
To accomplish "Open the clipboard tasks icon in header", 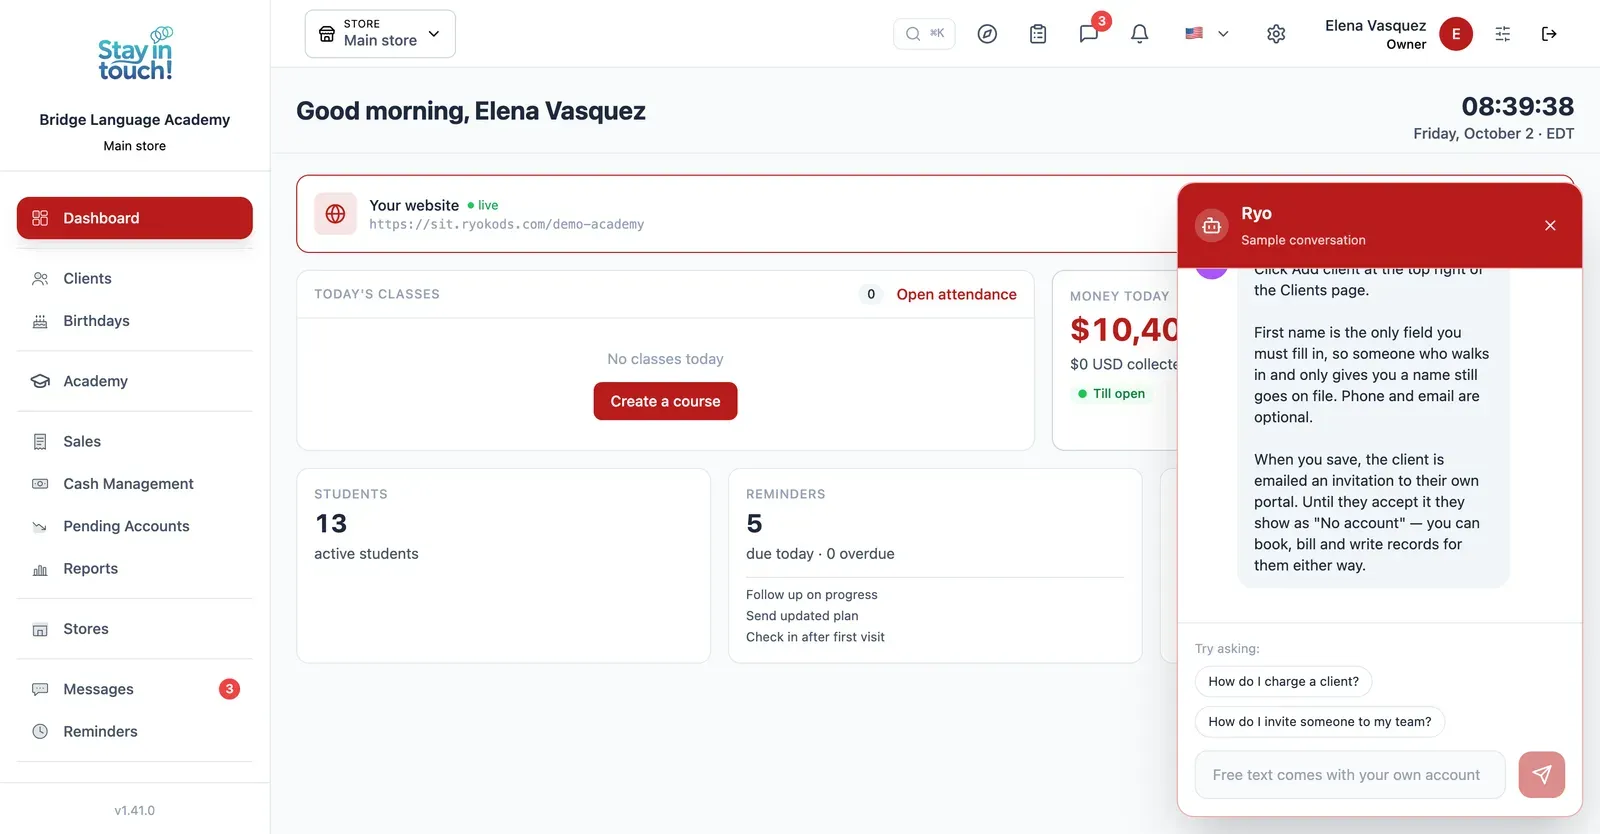I will coord(1038,34).
